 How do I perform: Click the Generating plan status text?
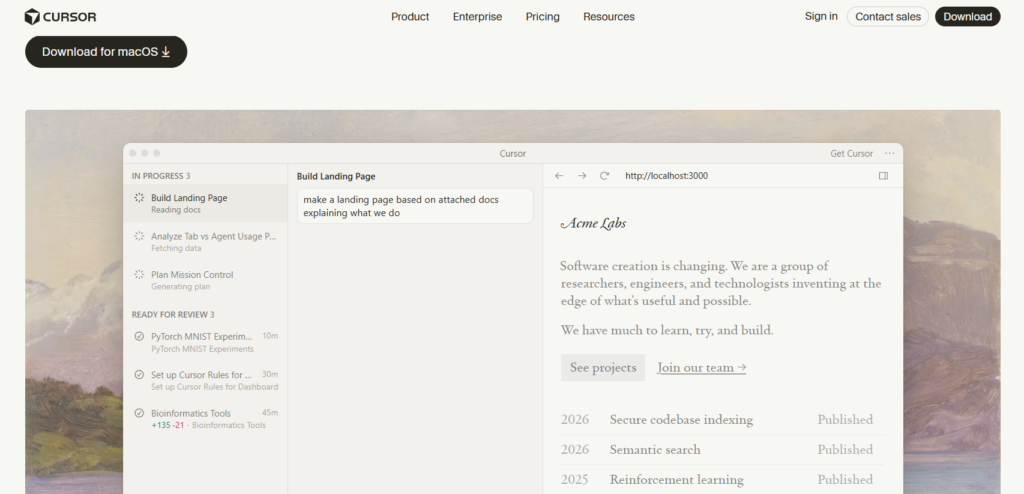[x=180, y=287]
